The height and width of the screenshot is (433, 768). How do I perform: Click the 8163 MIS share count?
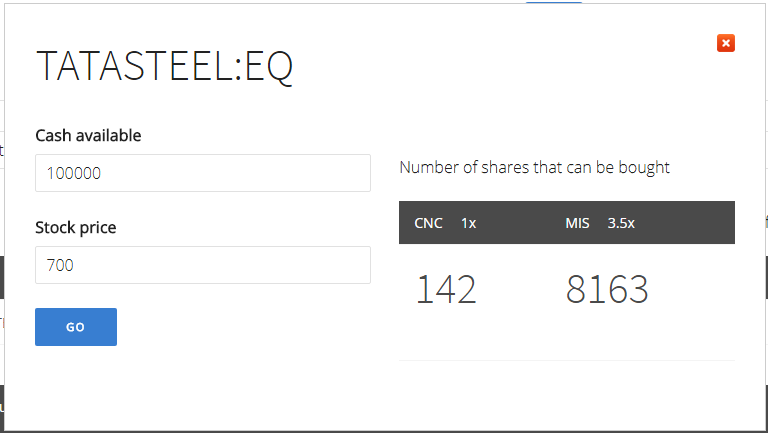tap(607, 289)
